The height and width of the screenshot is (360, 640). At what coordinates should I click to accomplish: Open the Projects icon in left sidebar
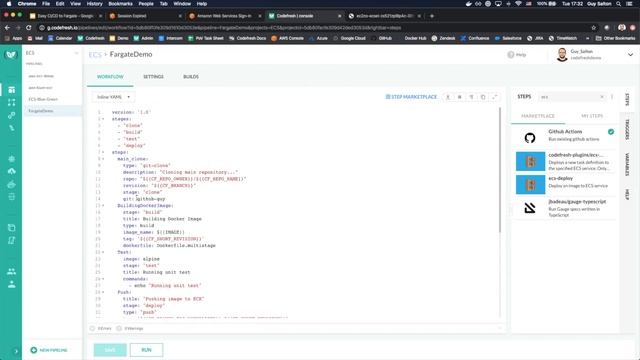(11, 90)
